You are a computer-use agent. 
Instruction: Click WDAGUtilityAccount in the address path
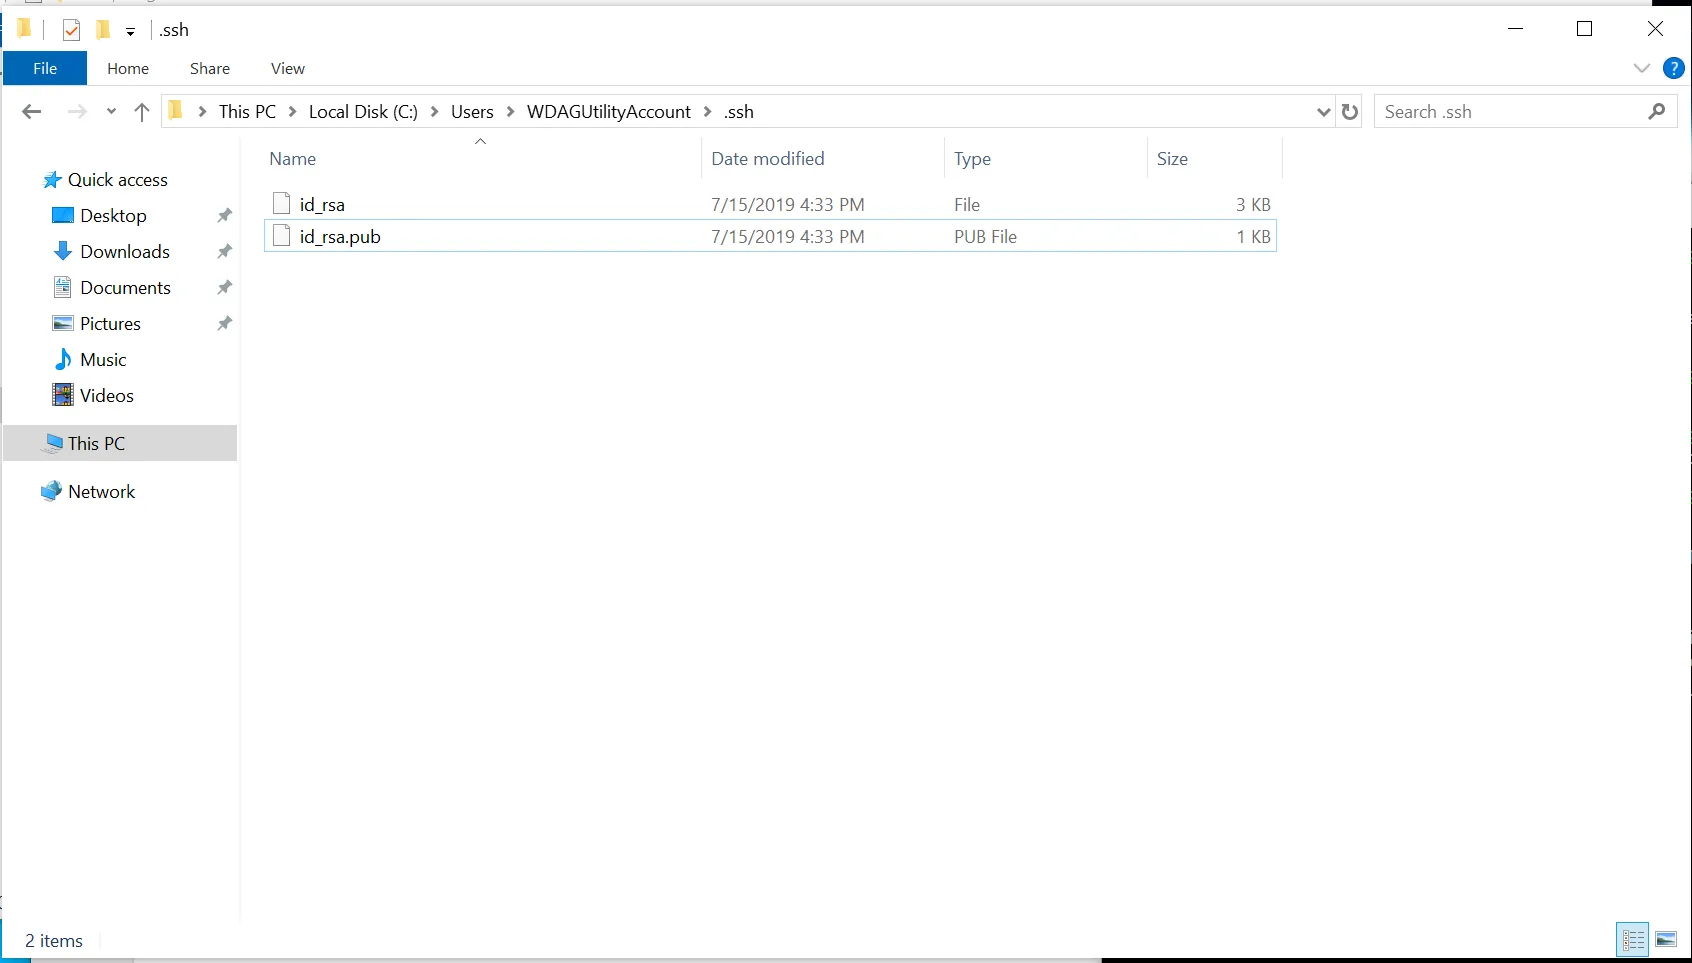[x=608, y=112]
